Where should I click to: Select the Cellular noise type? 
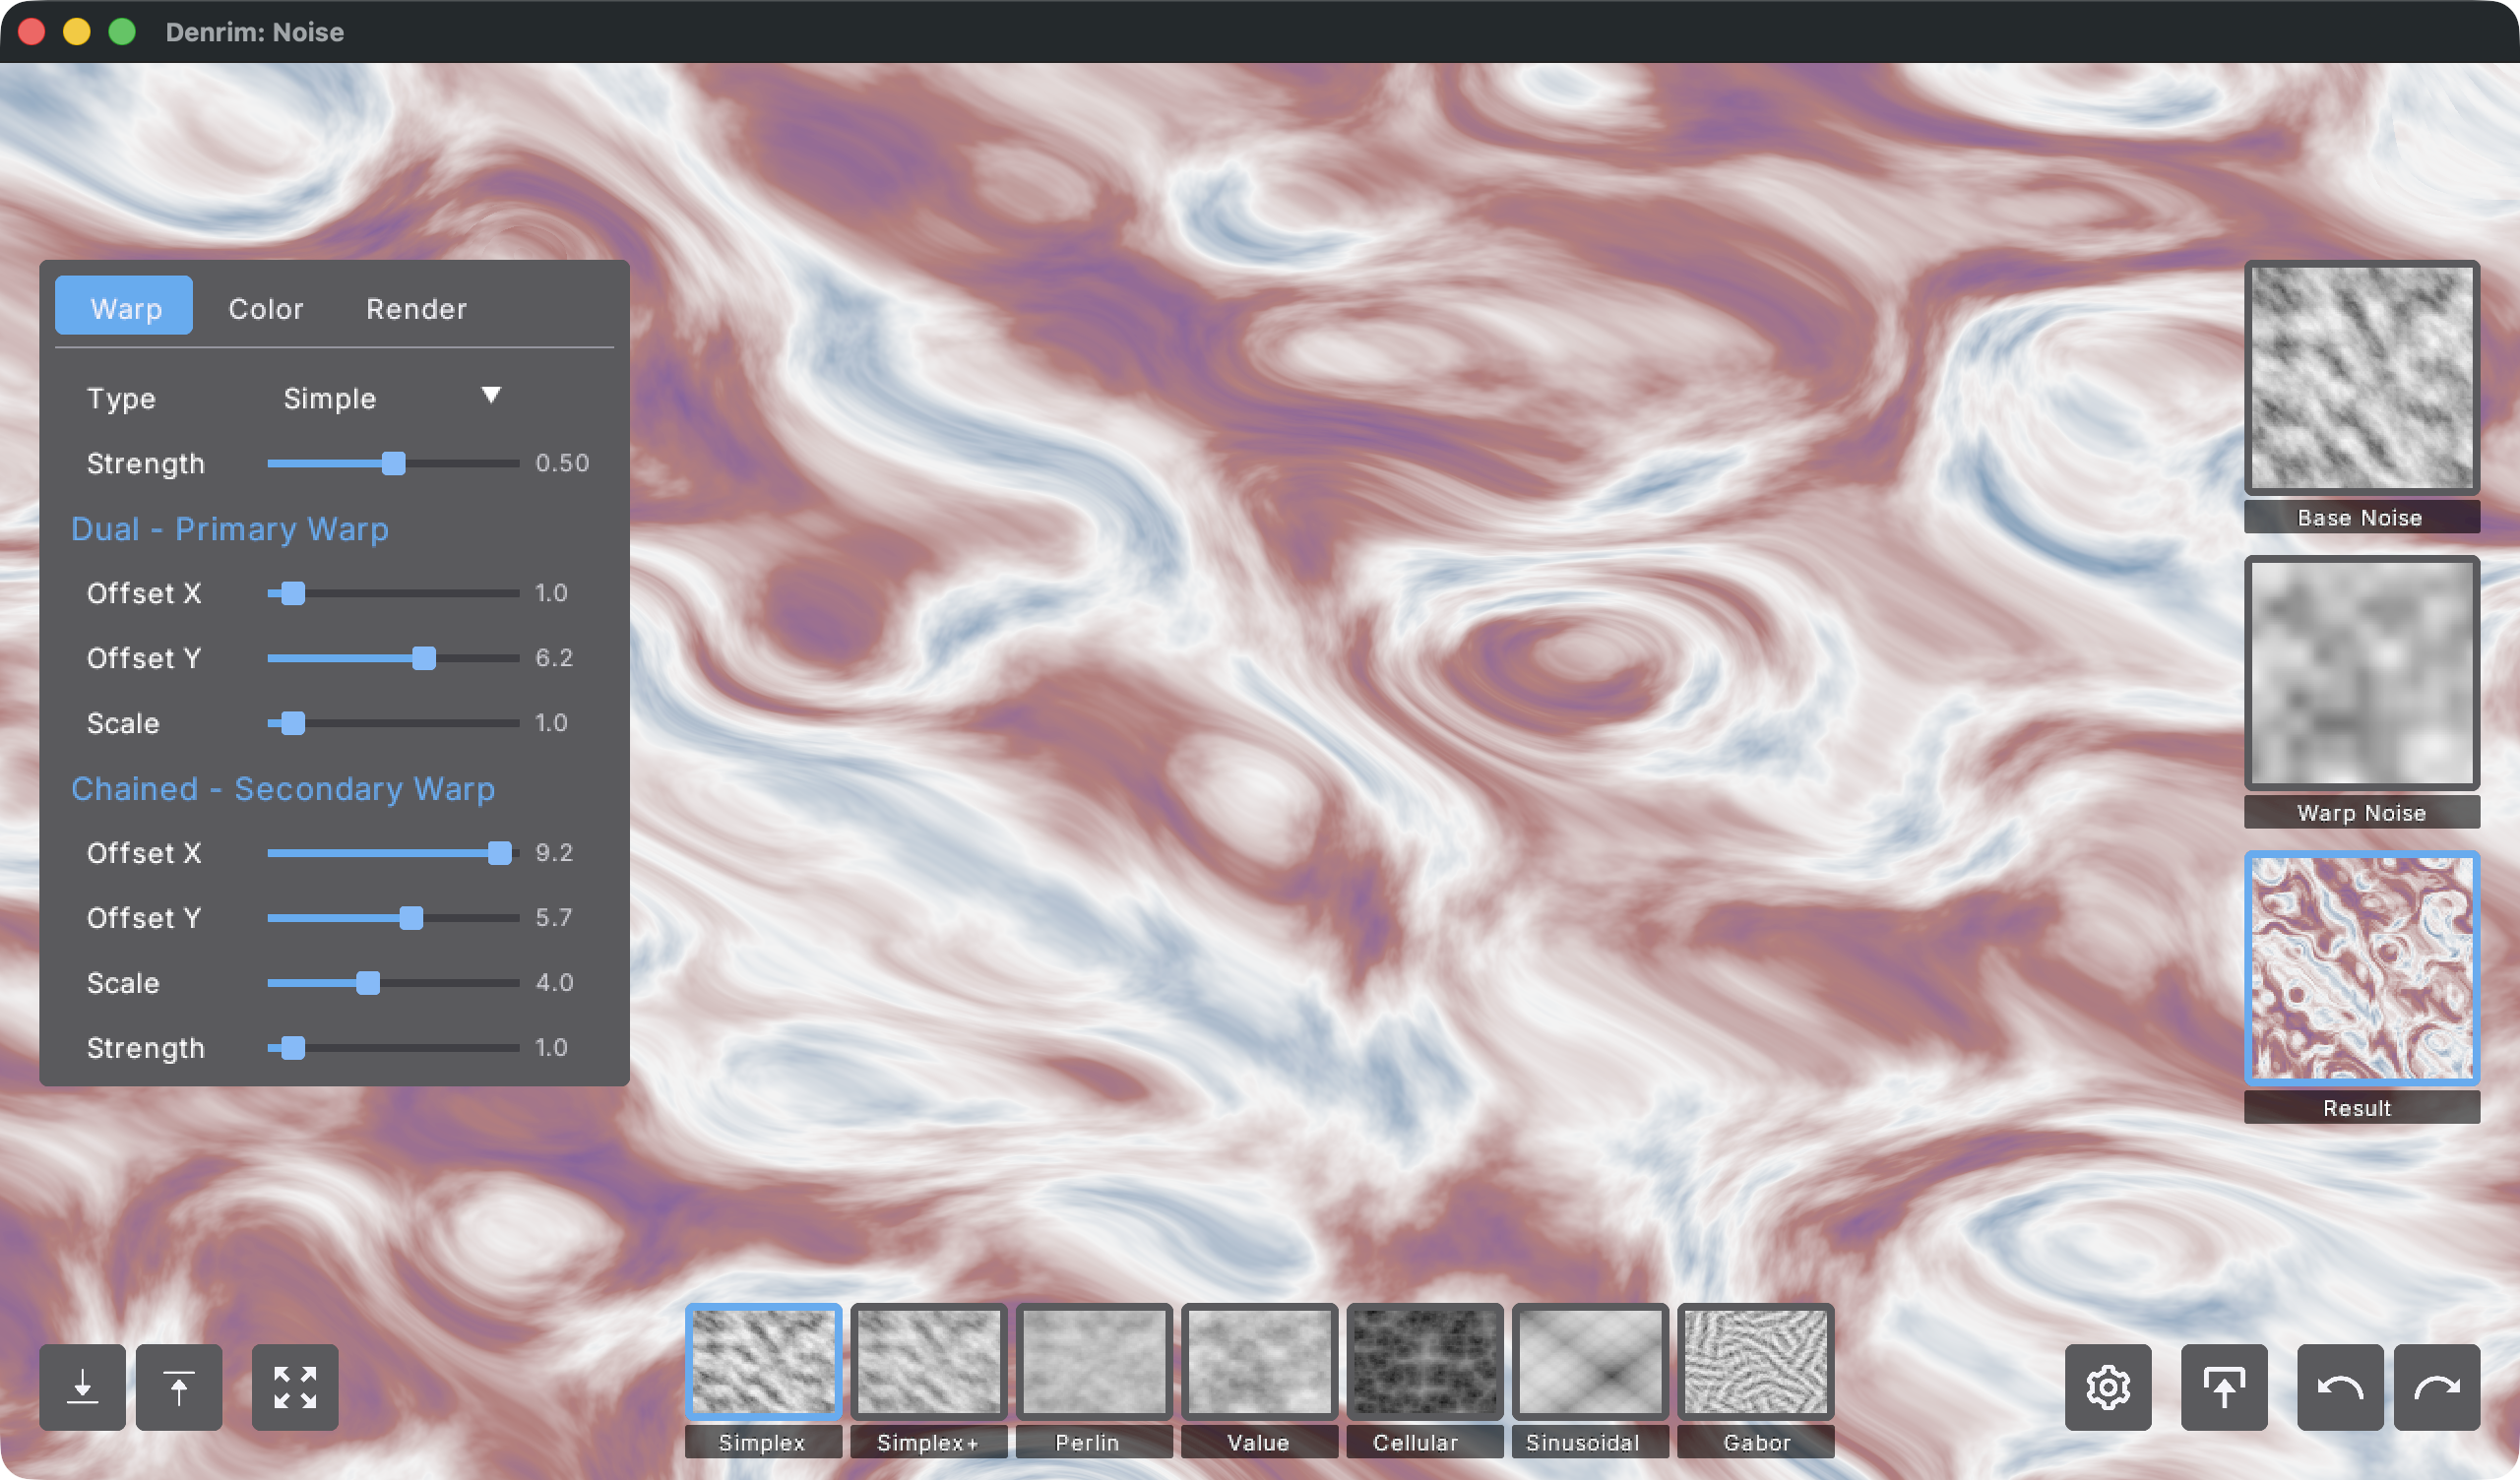click(x=1424, y=1362)
